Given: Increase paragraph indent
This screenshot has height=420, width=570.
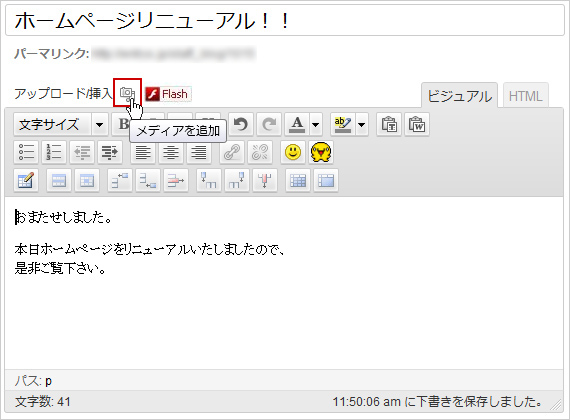Looking at the screenshot, I should pos(110,152).
